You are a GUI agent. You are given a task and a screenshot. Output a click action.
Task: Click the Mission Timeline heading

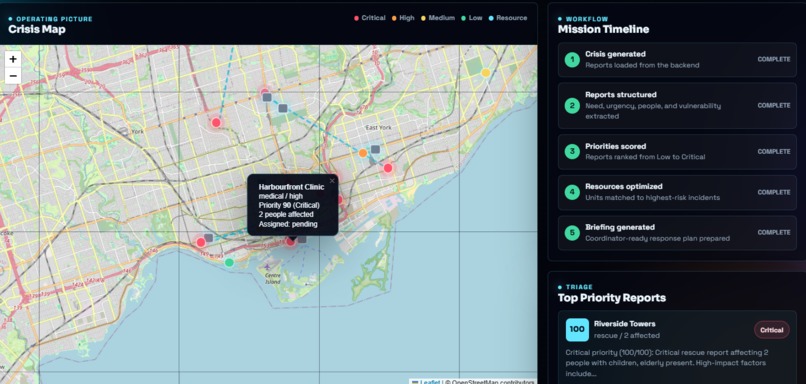(x=603, y=29)
